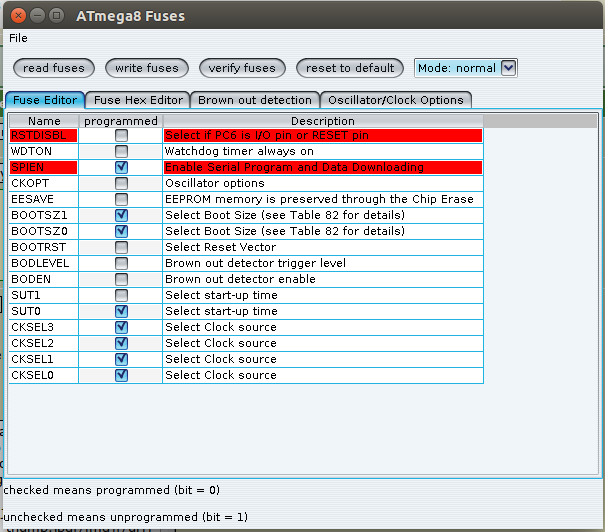Minimize the ATmega8 Fuses window
The image size is (605, 532).
37,16
